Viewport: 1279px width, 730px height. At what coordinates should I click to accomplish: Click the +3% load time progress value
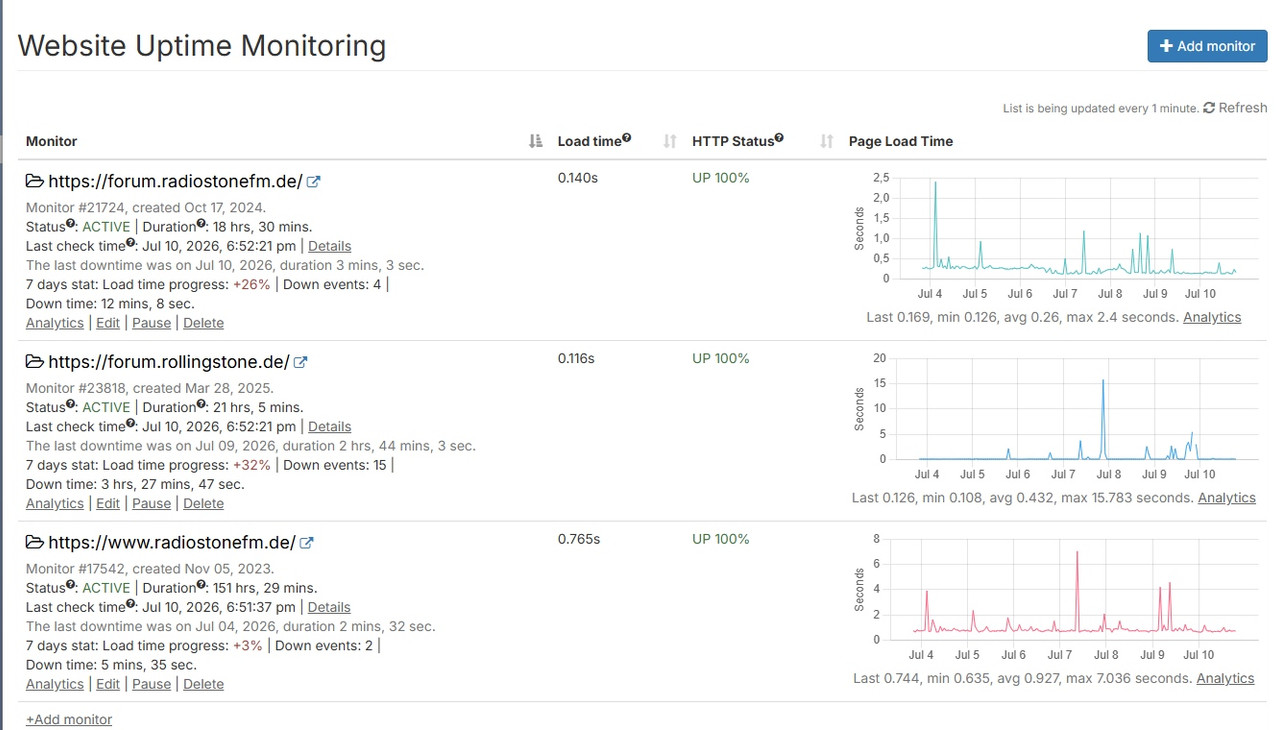coord(247,645)
